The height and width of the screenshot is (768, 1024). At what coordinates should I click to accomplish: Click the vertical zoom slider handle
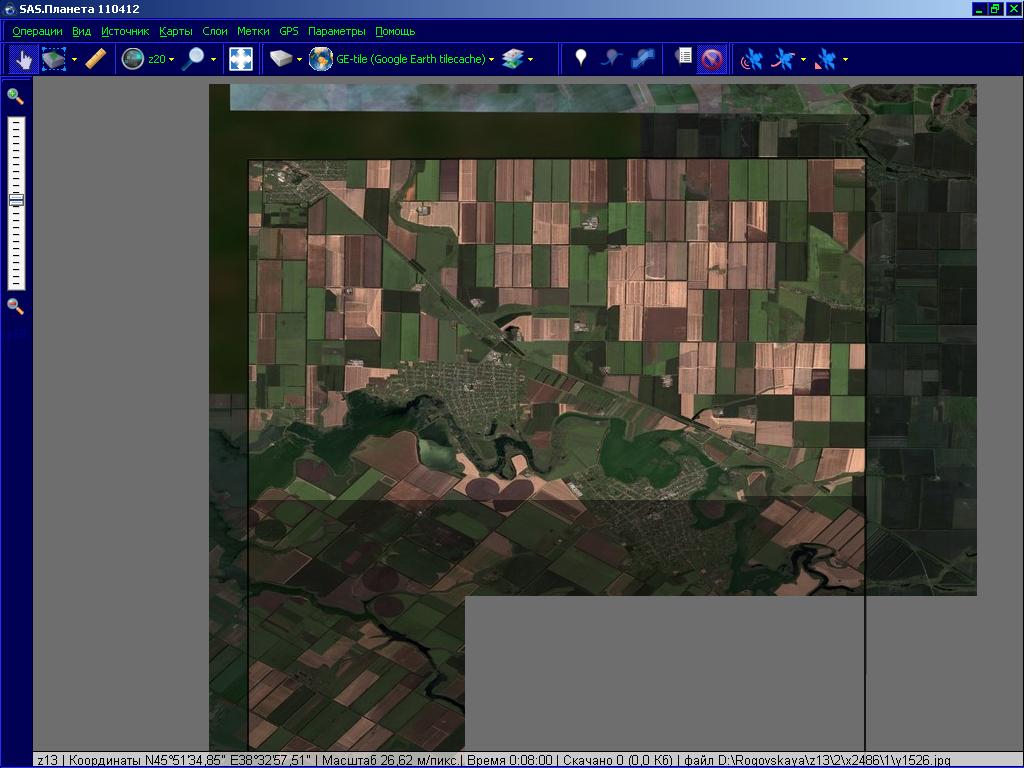point(16,200)
